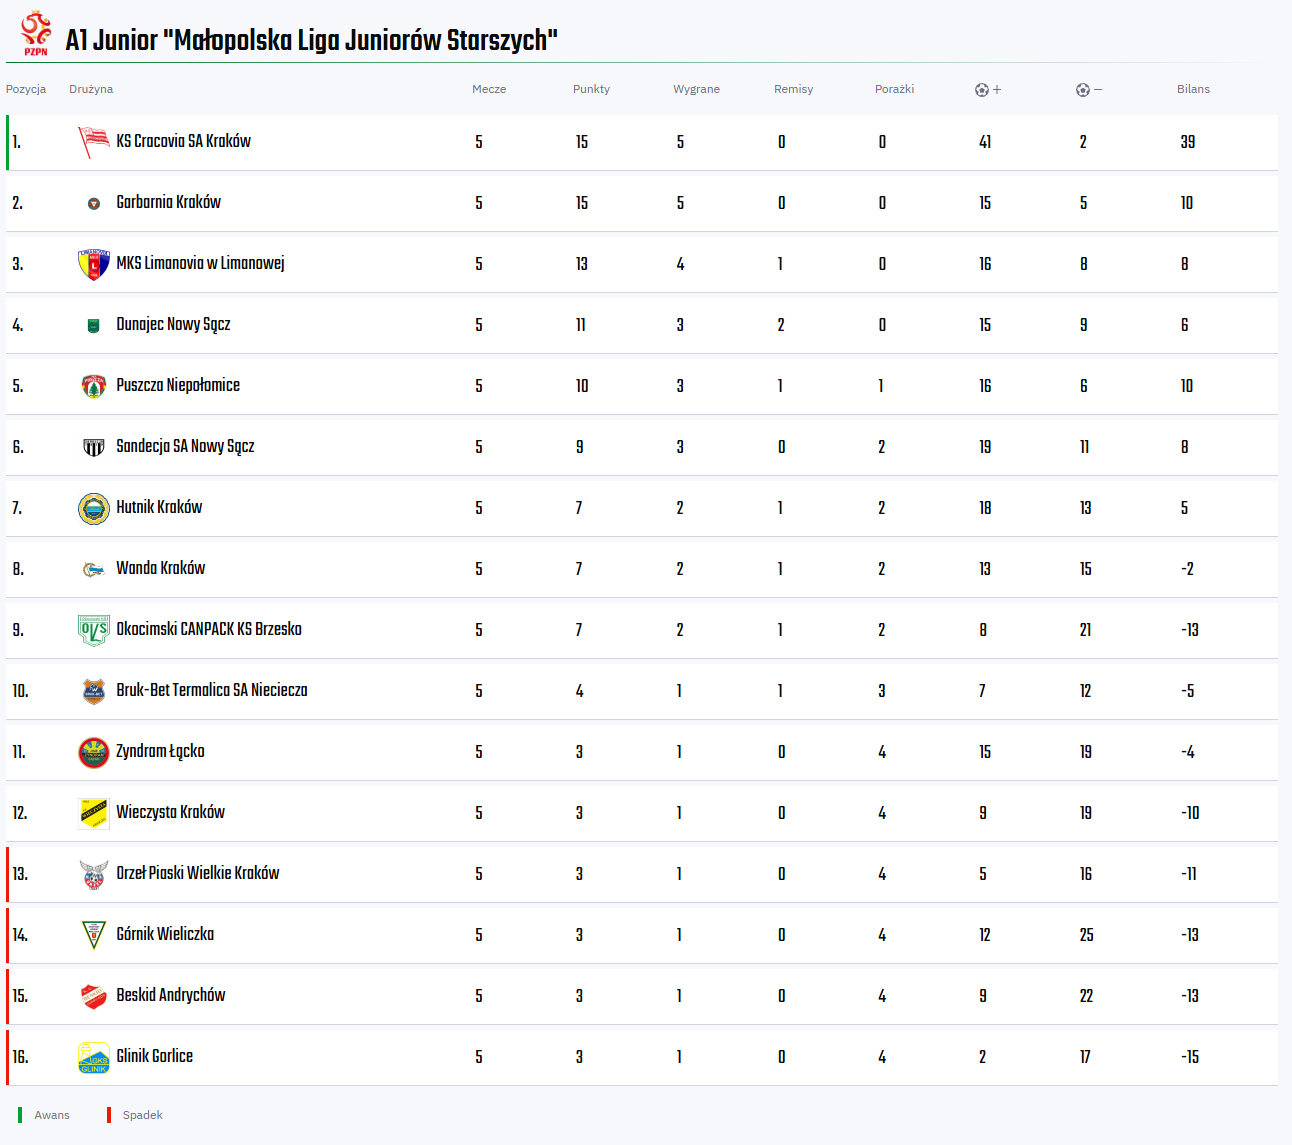This screenshot has height=1145, width=1292.
Task: Select the Bilans column header
Action: tap(1193, 89)
